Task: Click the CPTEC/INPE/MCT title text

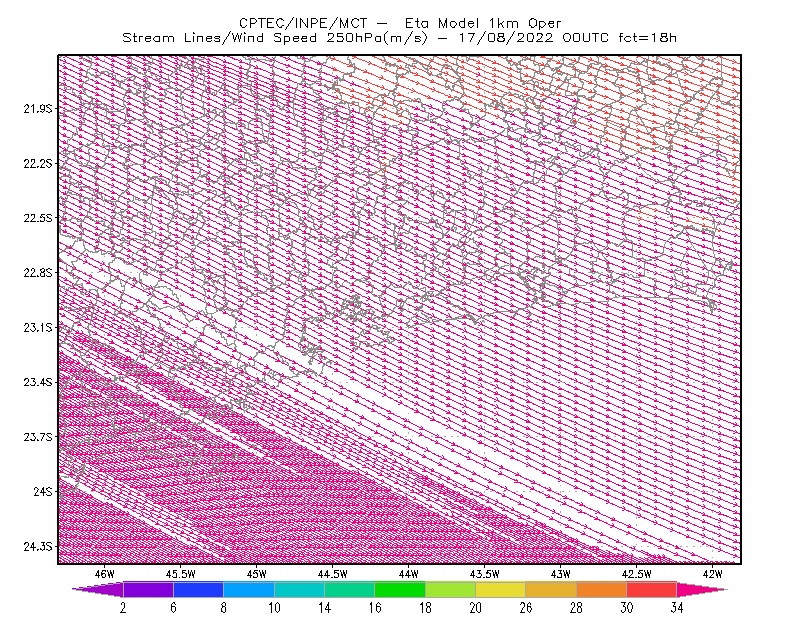Action: 303,23
